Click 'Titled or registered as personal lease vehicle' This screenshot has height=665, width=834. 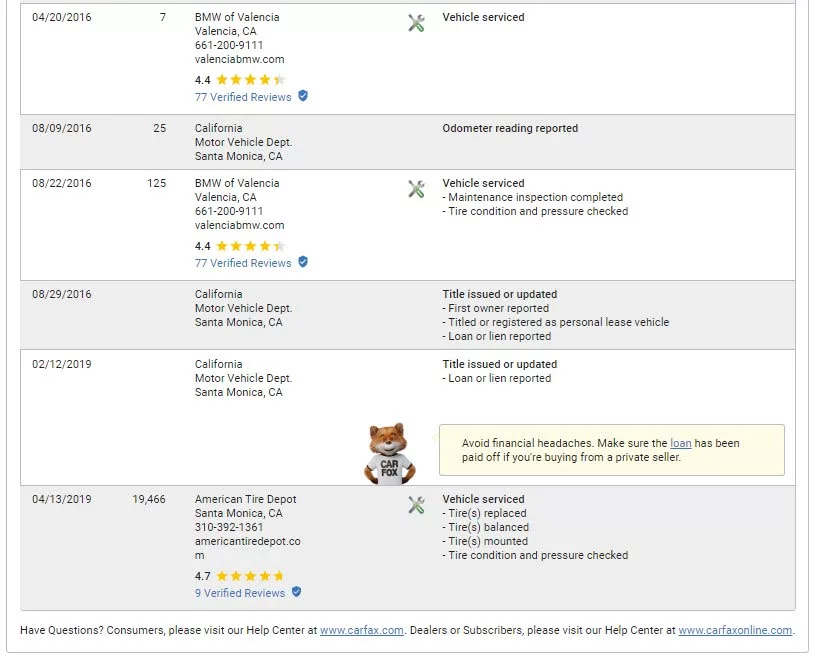[x=556, y=322]
